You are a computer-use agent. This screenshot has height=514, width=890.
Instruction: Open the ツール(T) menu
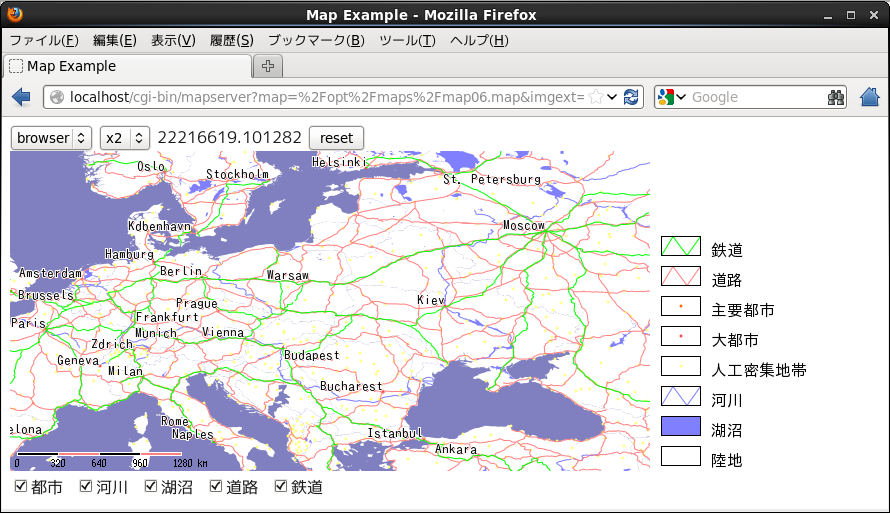[x=407, y=41]
